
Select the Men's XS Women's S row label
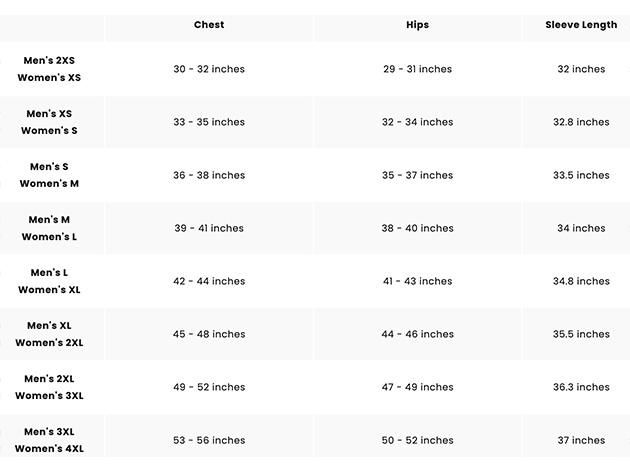pos(49,122)
